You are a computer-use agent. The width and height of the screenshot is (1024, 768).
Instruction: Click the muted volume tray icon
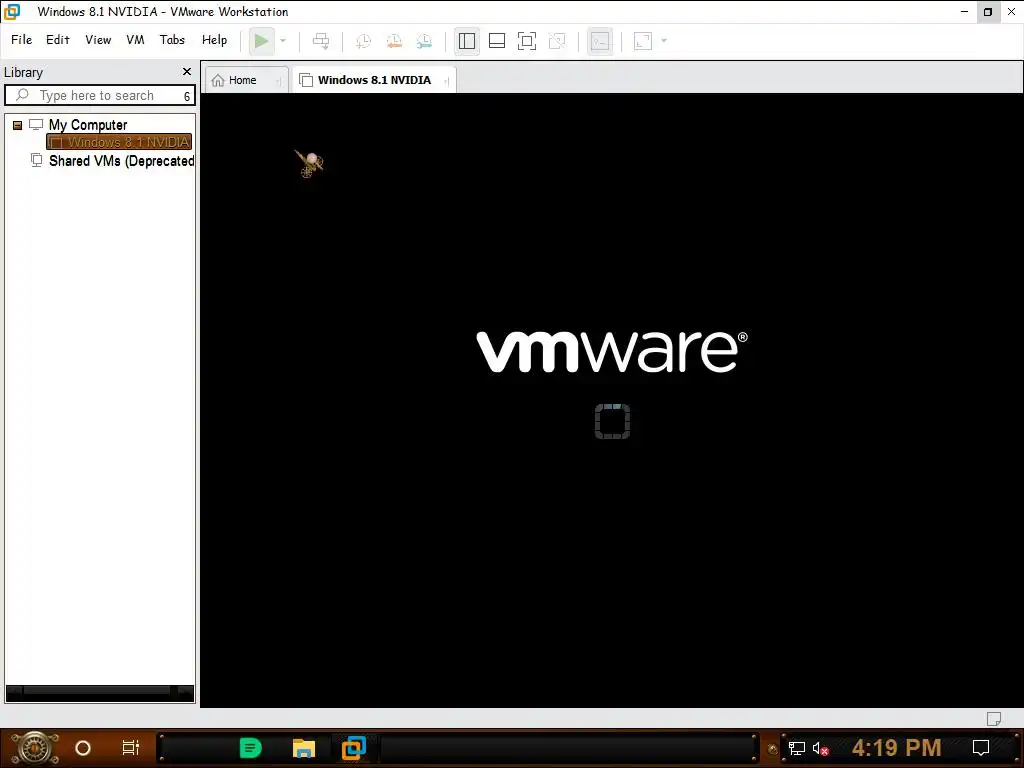820,748
